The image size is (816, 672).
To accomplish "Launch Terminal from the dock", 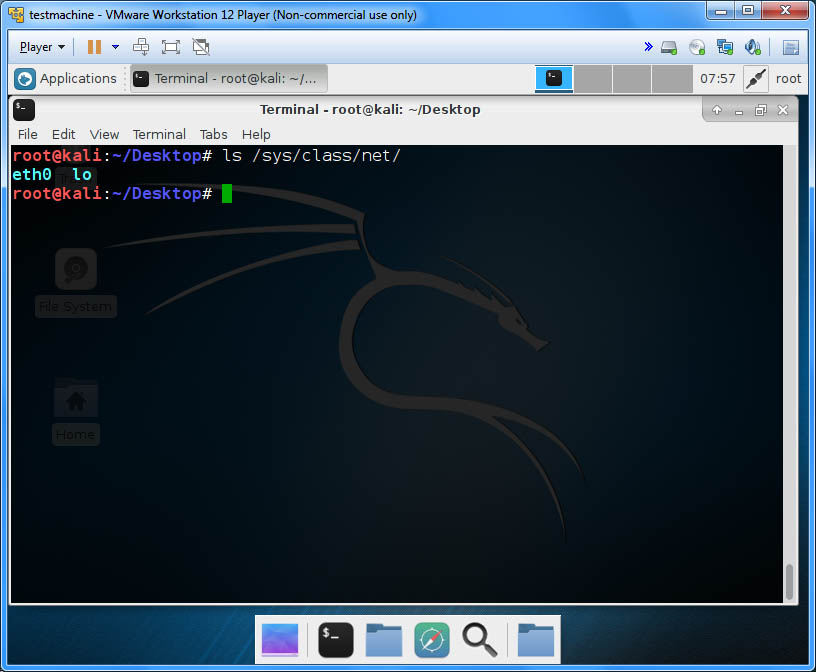I will 336,640.
